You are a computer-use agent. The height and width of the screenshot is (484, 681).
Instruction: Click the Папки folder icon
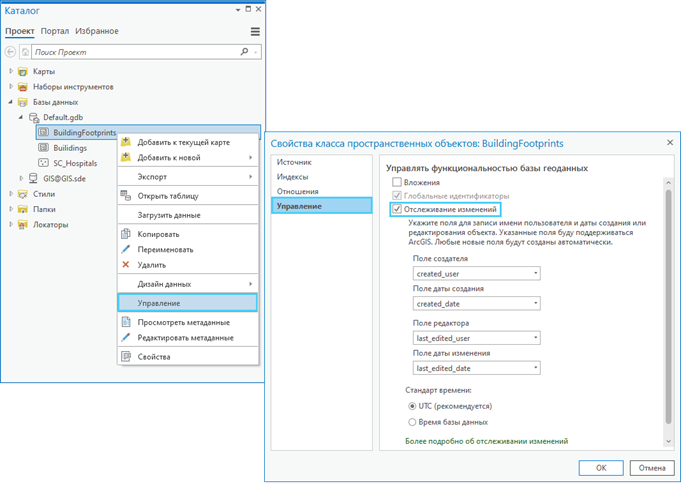click(23, 209)
